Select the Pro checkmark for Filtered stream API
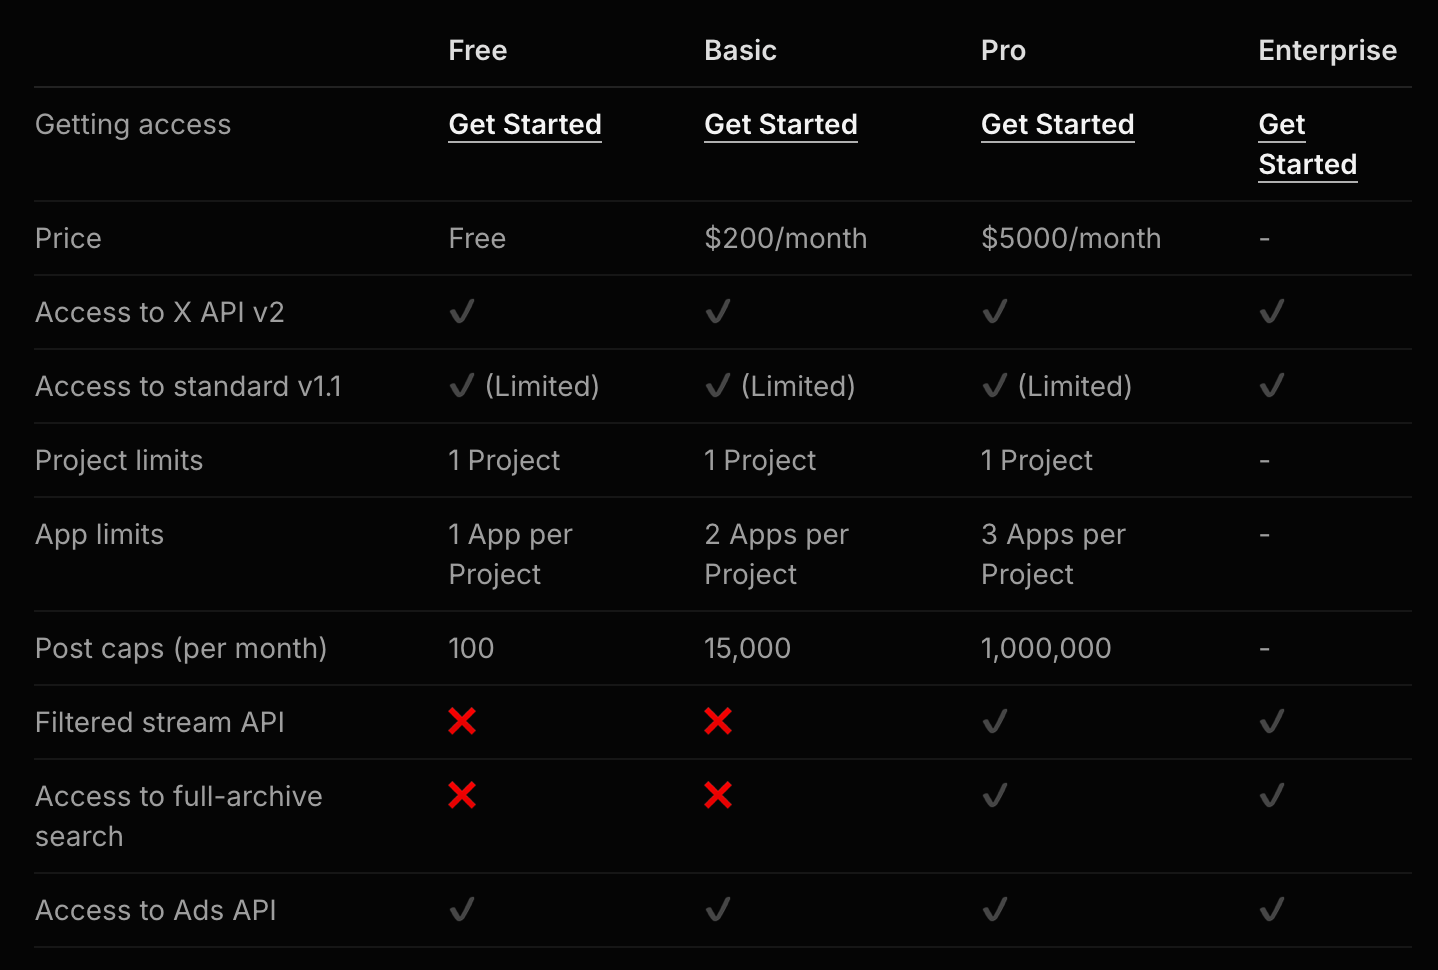Screen dimensions: 1438x970 pos(994,721)
